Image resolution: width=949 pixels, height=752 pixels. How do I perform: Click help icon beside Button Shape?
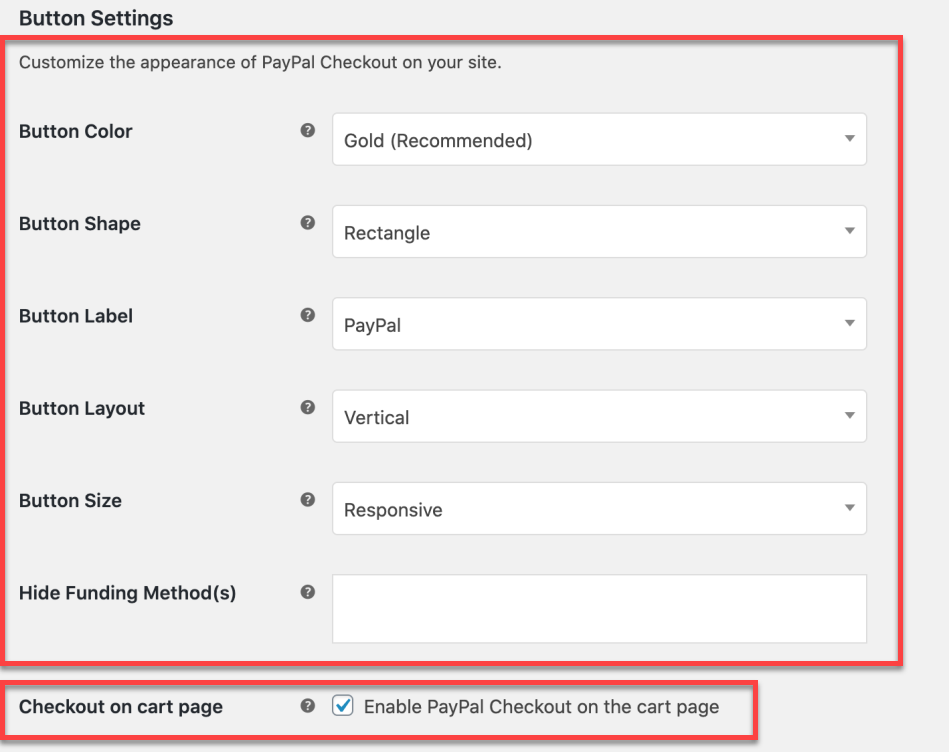pyautogui.click(x=307, y=223)
